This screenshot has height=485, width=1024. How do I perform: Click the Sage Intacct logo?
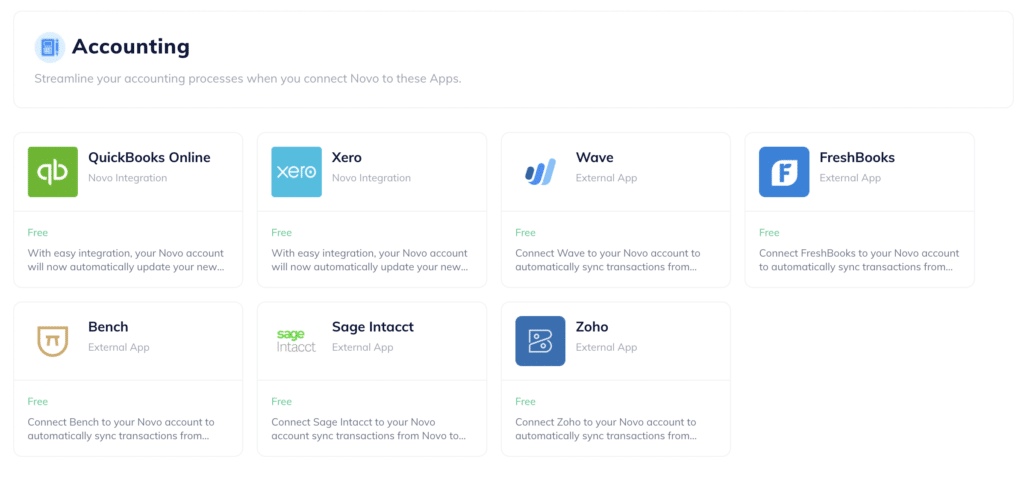click(296, 341)
